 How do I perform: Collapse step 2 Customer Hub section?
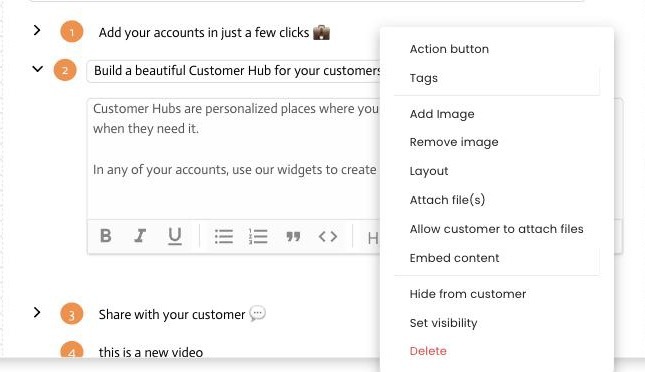[x=37, y=69]
